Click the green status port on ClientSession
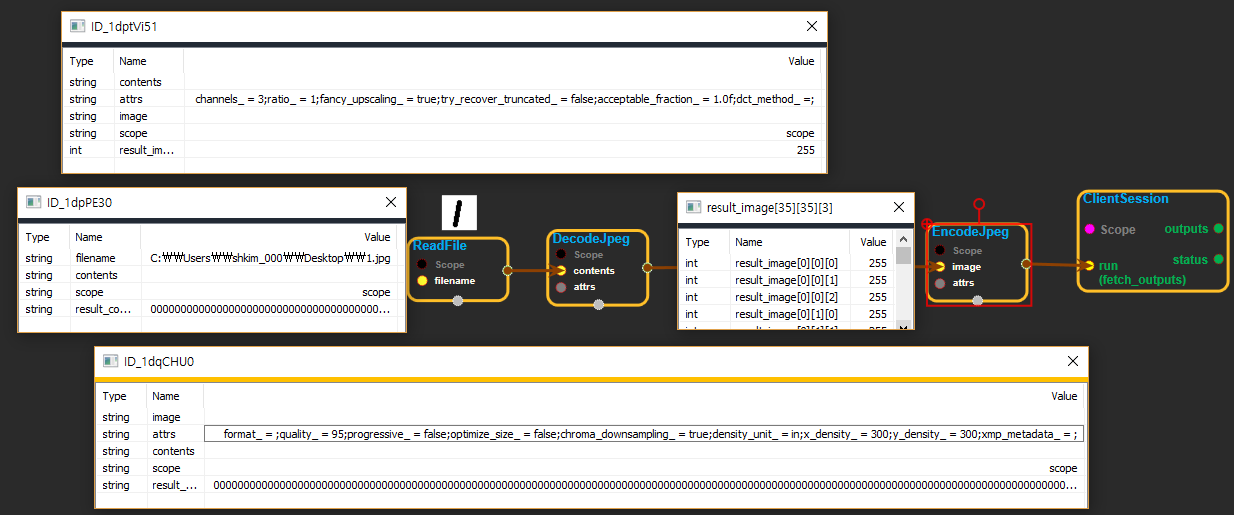 (1218, 260)
